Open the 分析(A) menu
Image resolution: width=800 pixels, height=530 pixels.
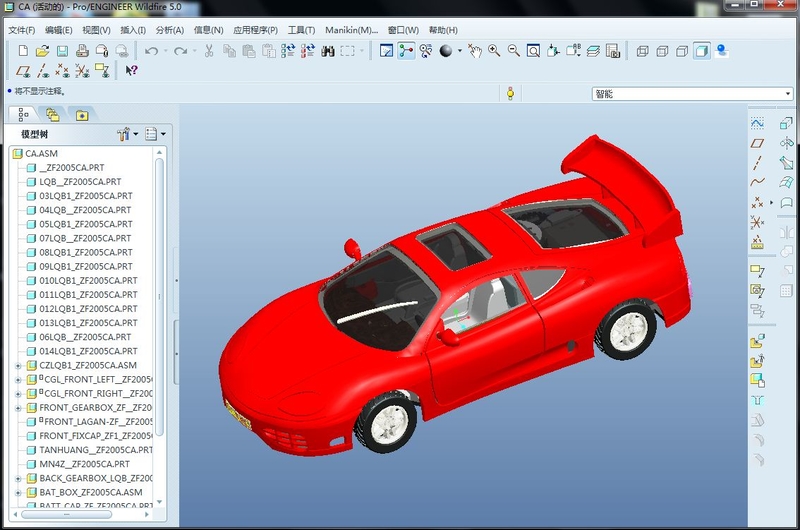pos(169,30)
